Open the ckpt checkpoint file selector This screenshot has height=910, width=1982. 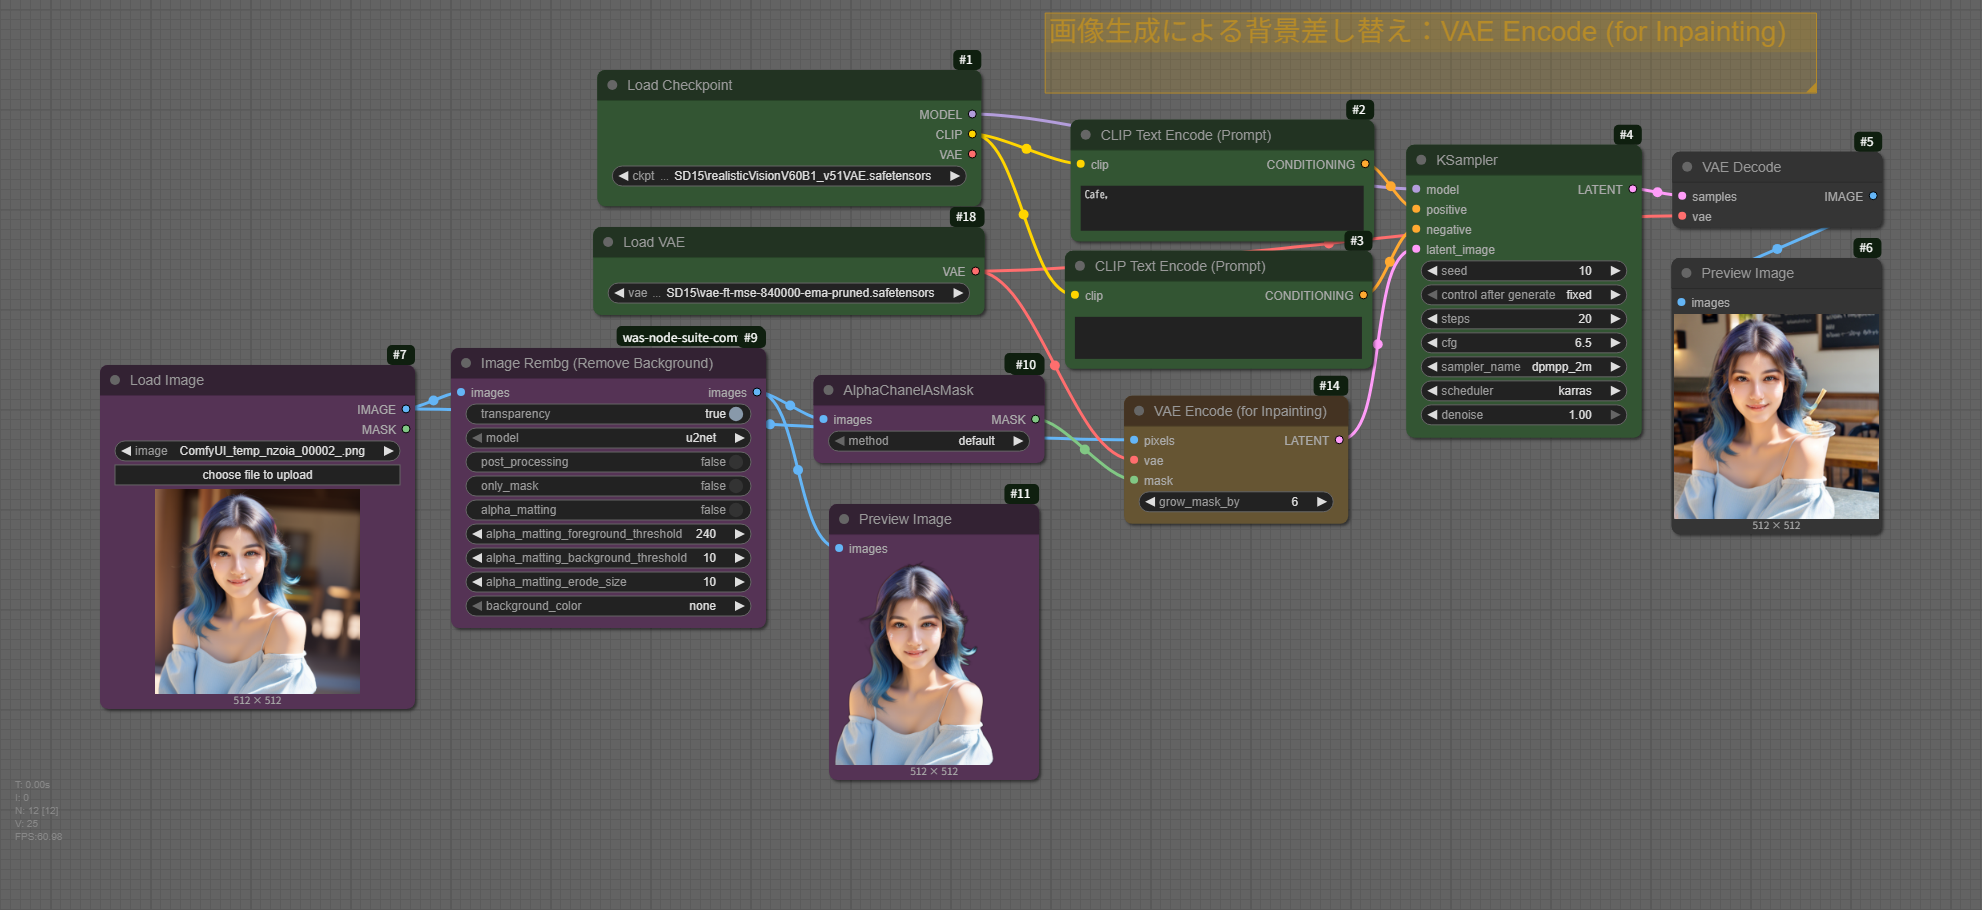click(789, 176)
